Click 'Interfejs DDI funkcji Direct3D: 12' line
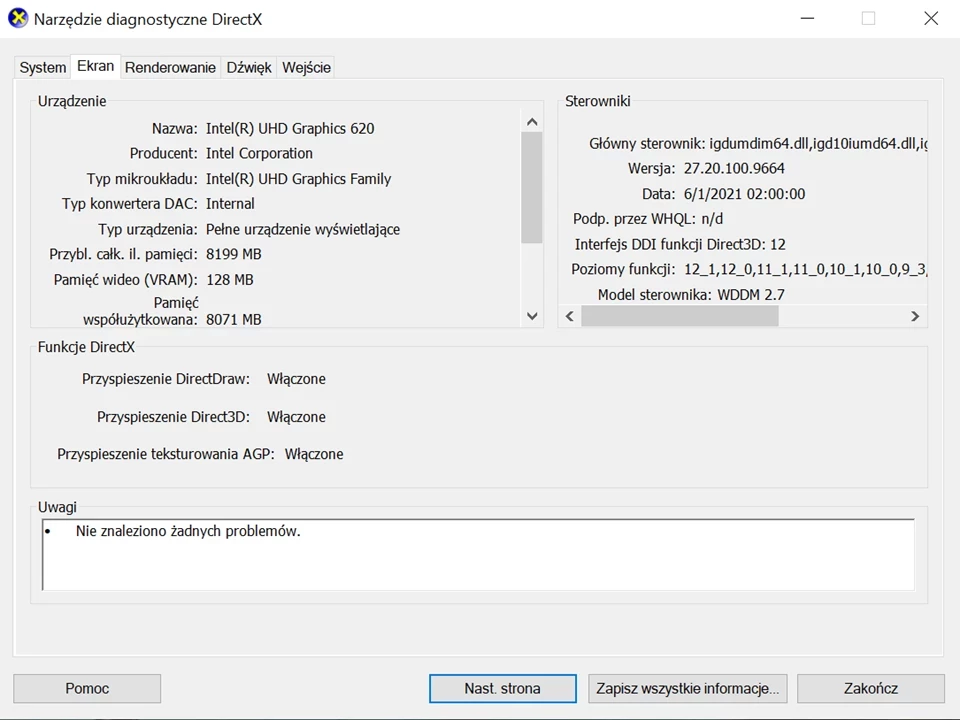Screen dimensions: 960x720 pyautogui.click(x=680, y=244)
